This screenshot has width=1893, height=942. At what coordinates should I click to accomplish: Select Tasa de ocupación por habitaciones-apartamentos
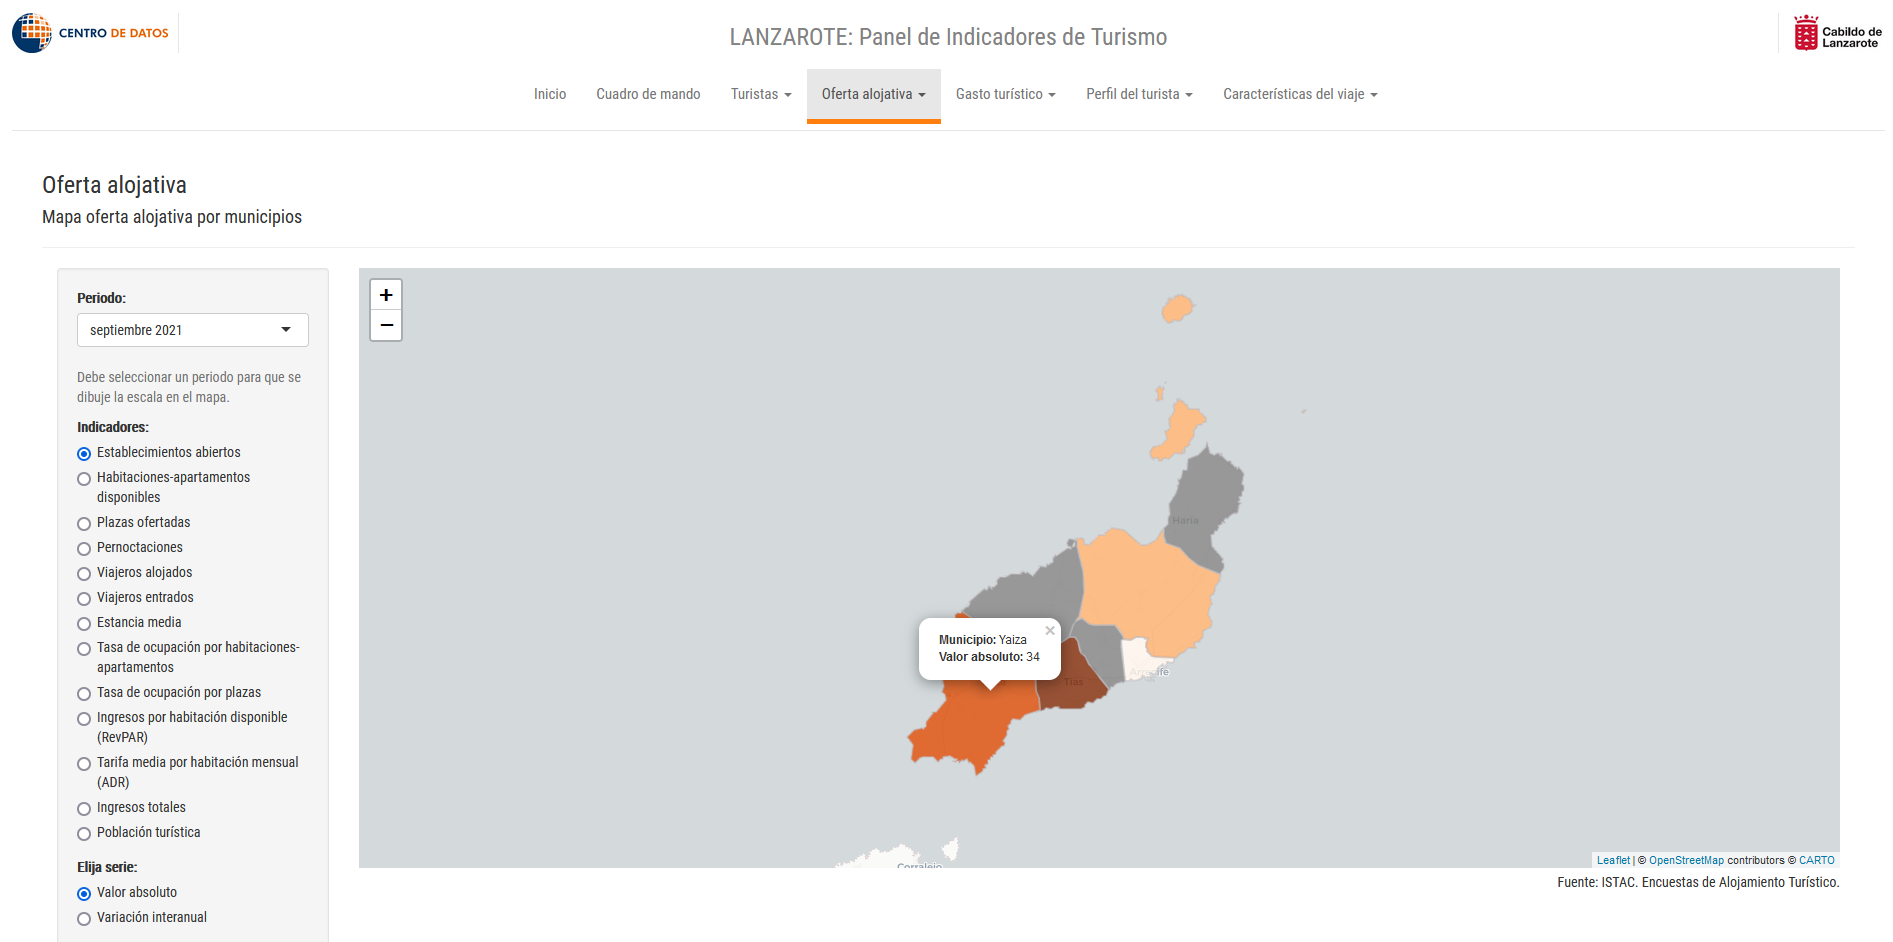click(84, 649)
